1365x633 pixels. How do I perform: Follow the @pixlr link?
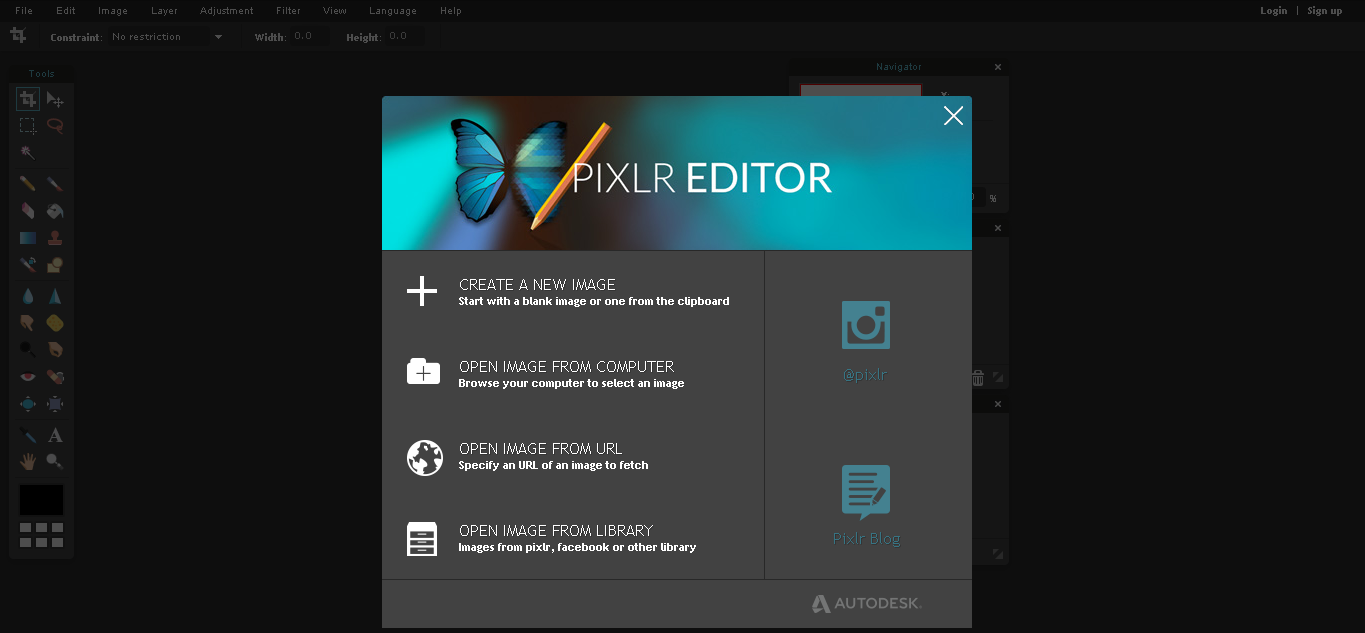tap(866, 375)
